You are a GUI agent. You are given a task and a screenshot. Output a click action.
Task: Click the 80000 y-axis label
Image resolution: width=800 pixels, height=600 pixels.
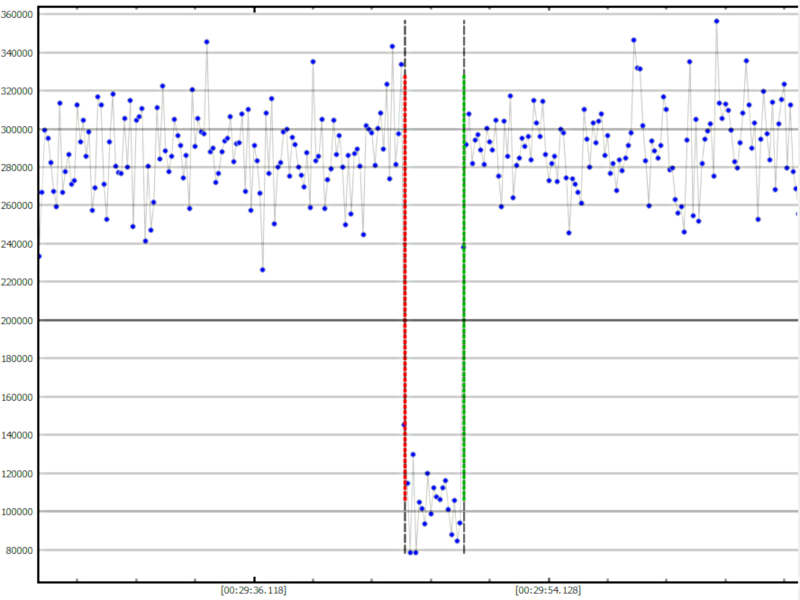point(20,550)
